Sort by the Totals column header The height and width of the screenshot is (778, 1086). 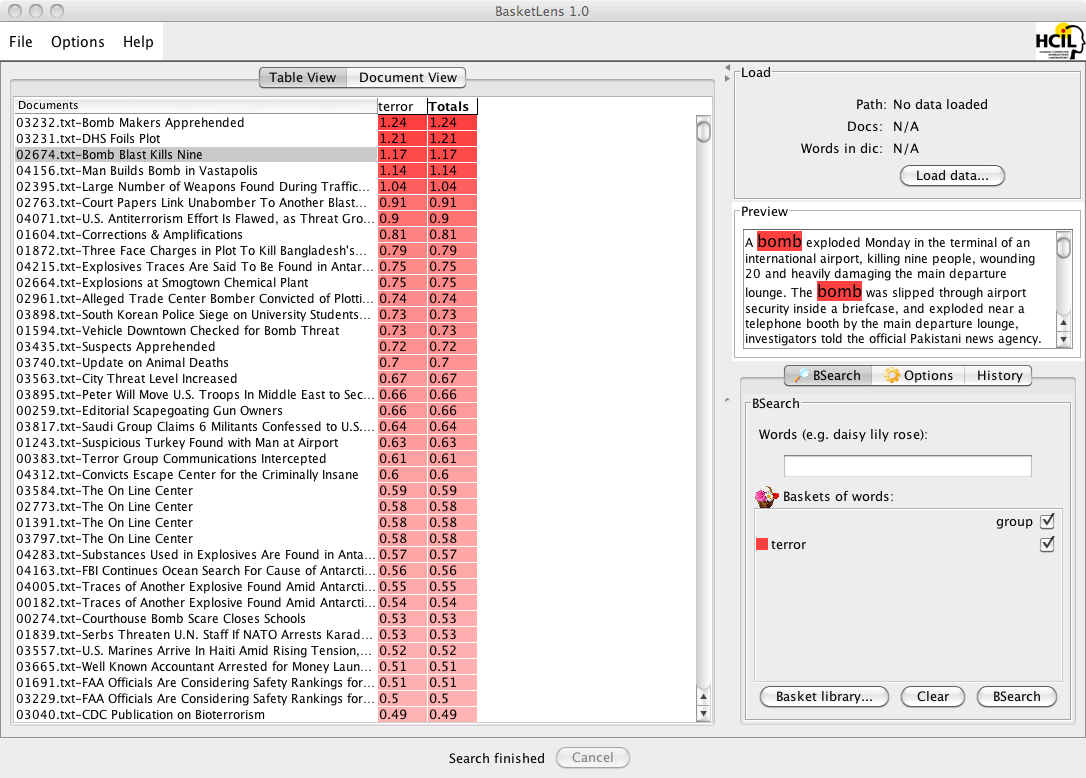[452, 106]
